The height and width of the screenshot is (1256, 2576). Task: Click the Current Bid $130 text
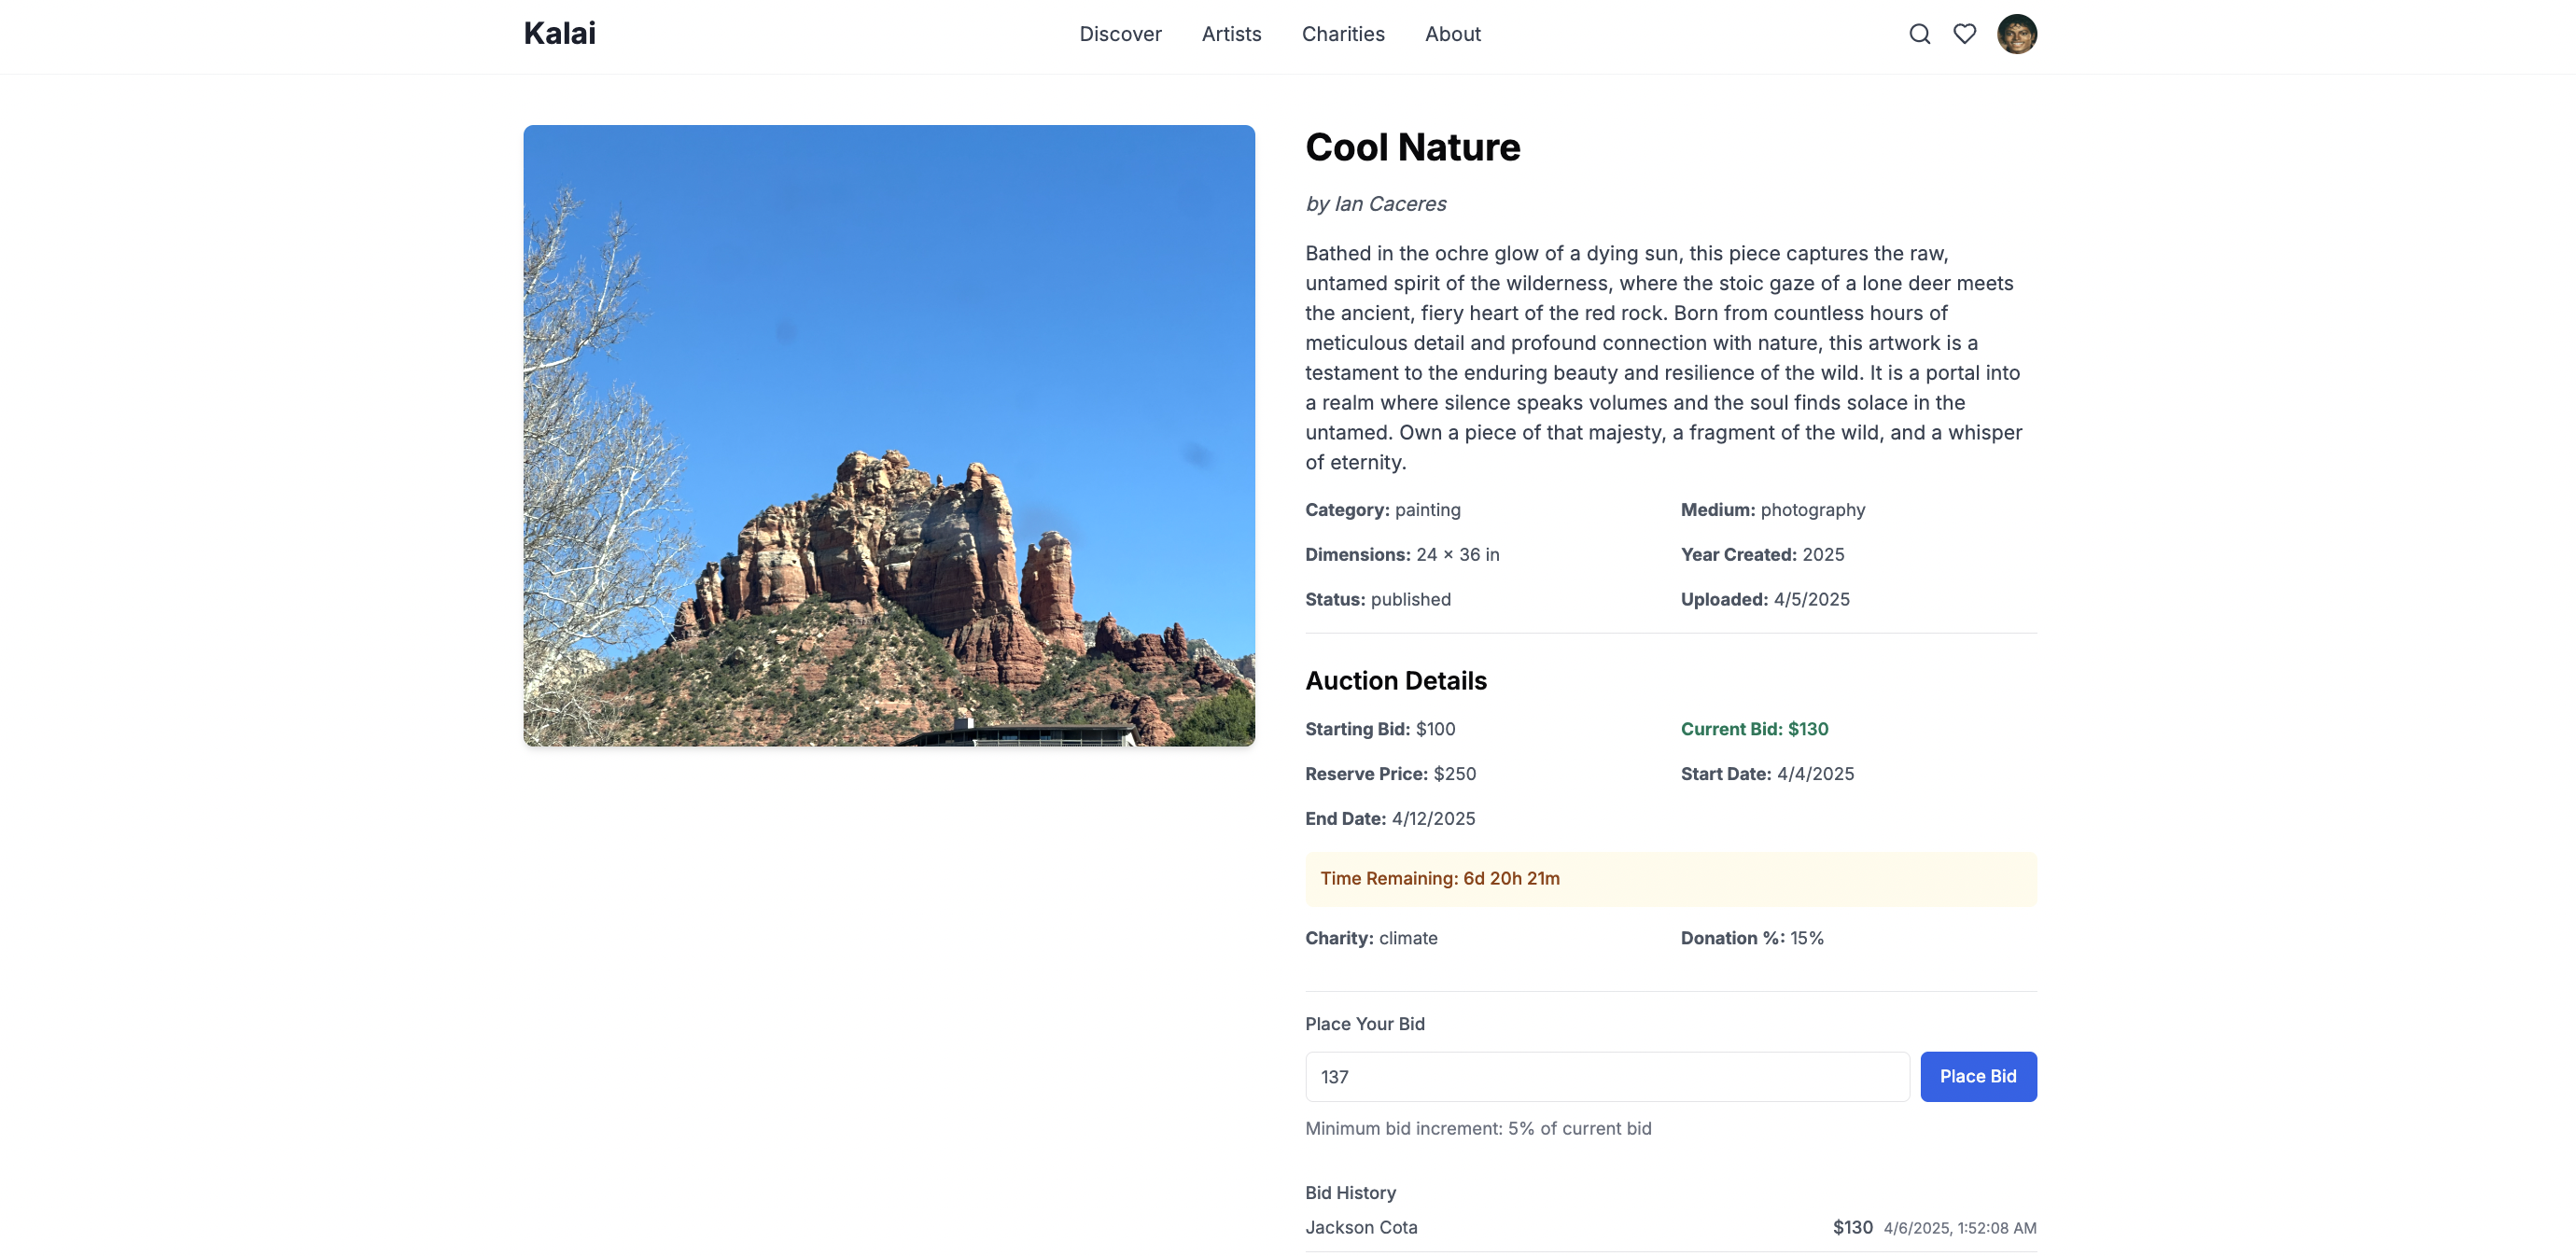pyautogui.click(x=1754, y=729)
